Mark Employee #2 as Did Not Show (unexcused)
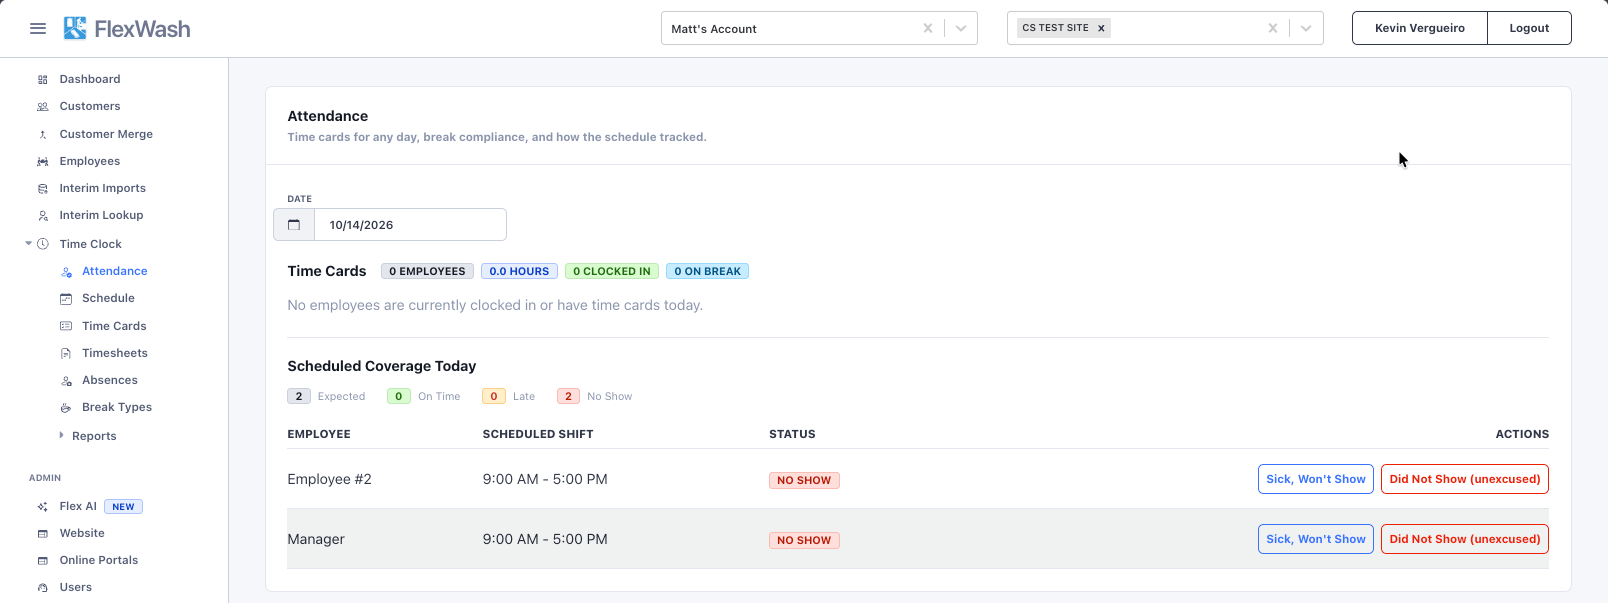Screen dimensions: 1608x603 point(1465,479)
